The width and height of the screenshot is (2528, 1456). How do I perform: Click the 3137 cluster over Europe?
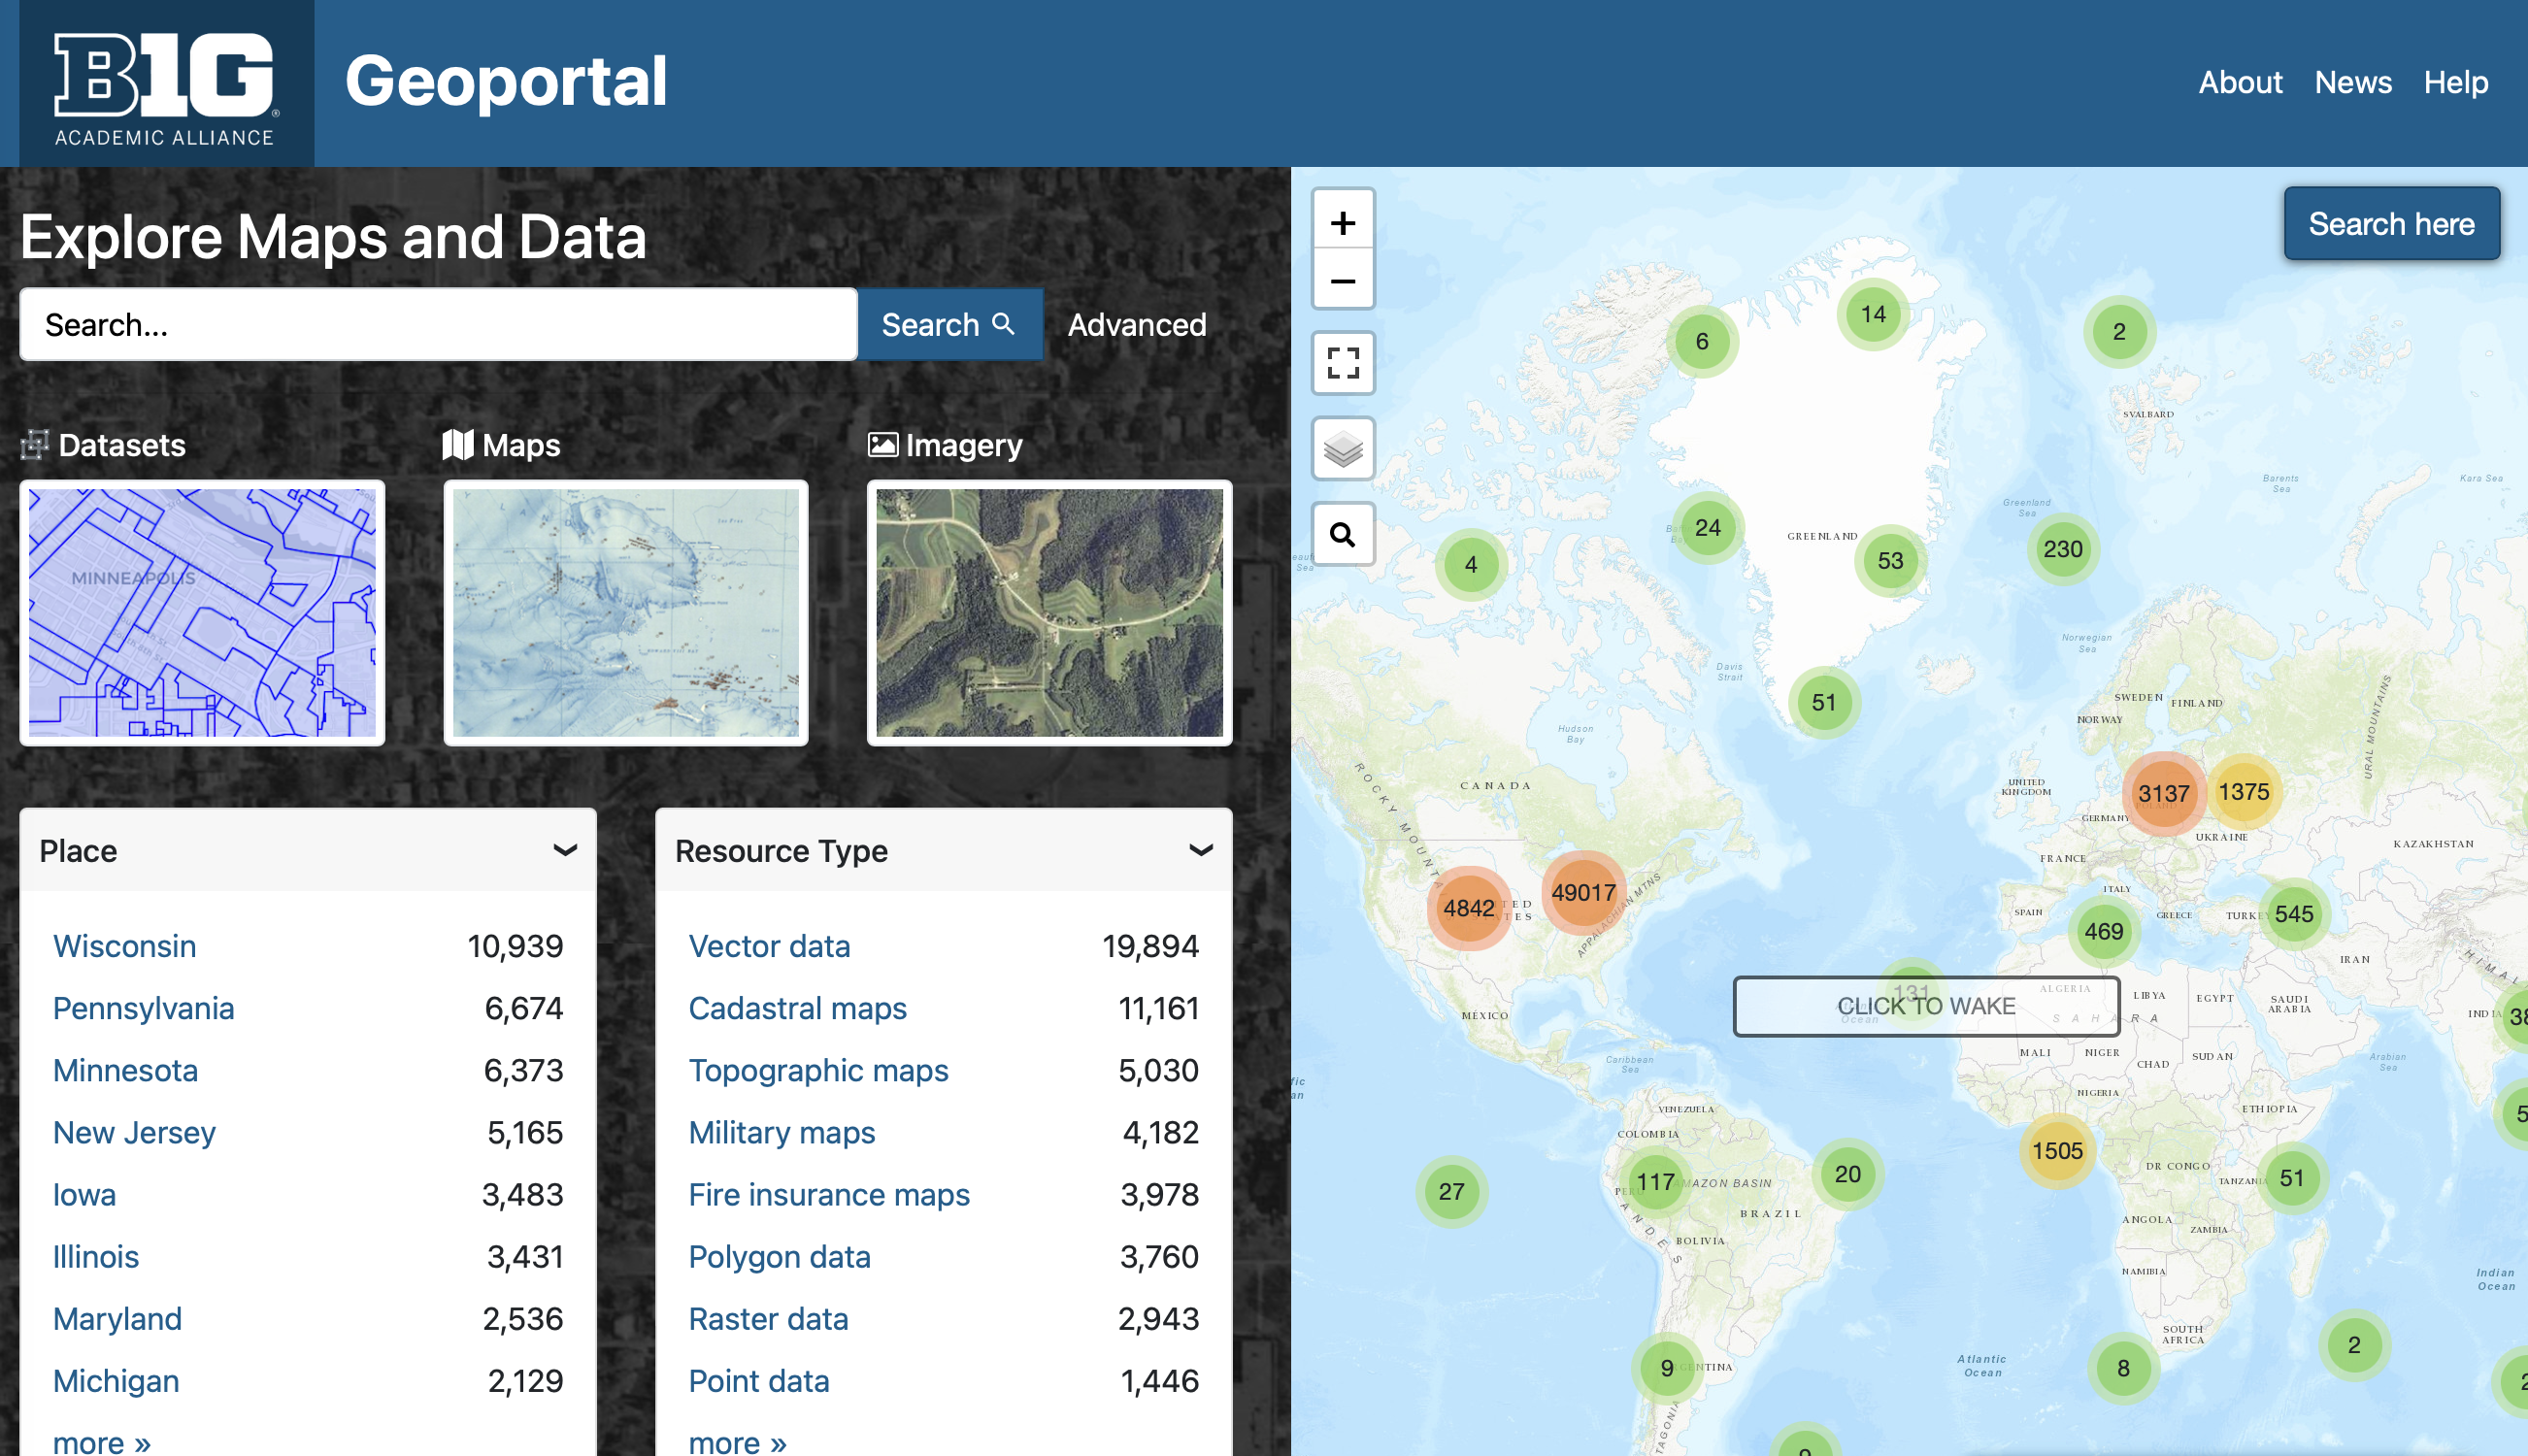coord(2163,794)
